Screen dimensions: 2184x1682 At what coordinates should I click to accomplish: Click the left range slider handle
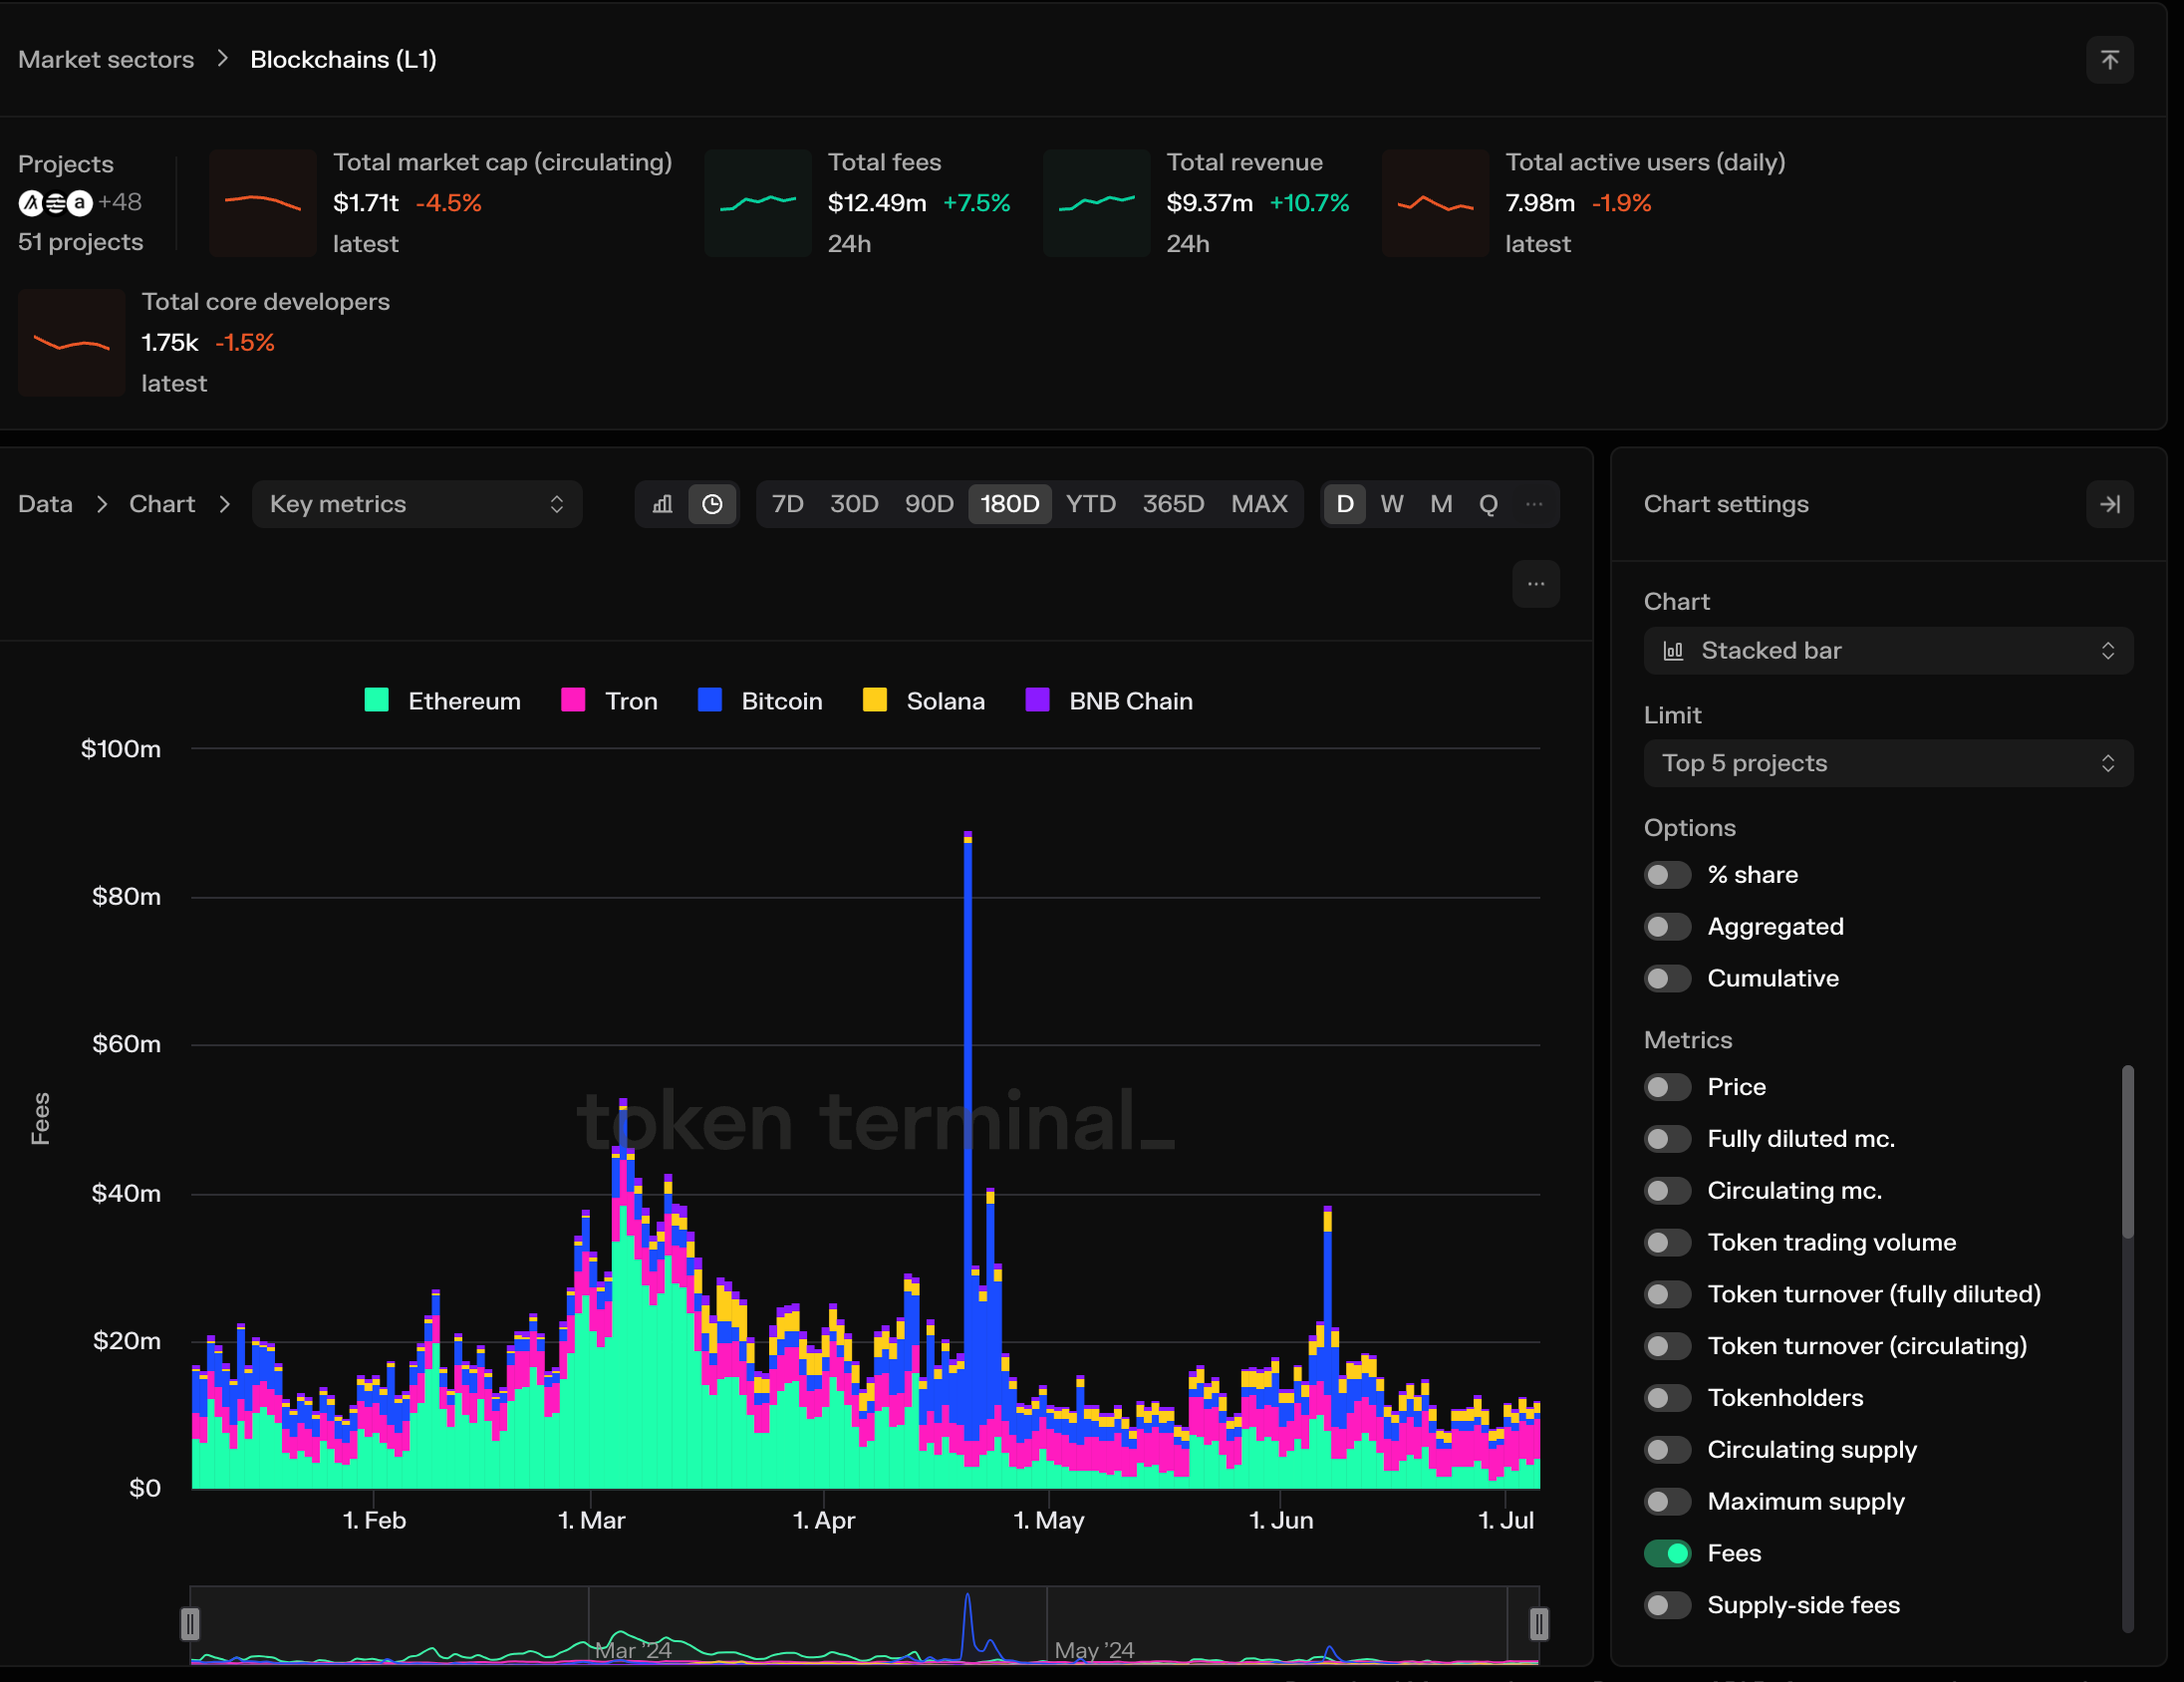pos(190,1624)
